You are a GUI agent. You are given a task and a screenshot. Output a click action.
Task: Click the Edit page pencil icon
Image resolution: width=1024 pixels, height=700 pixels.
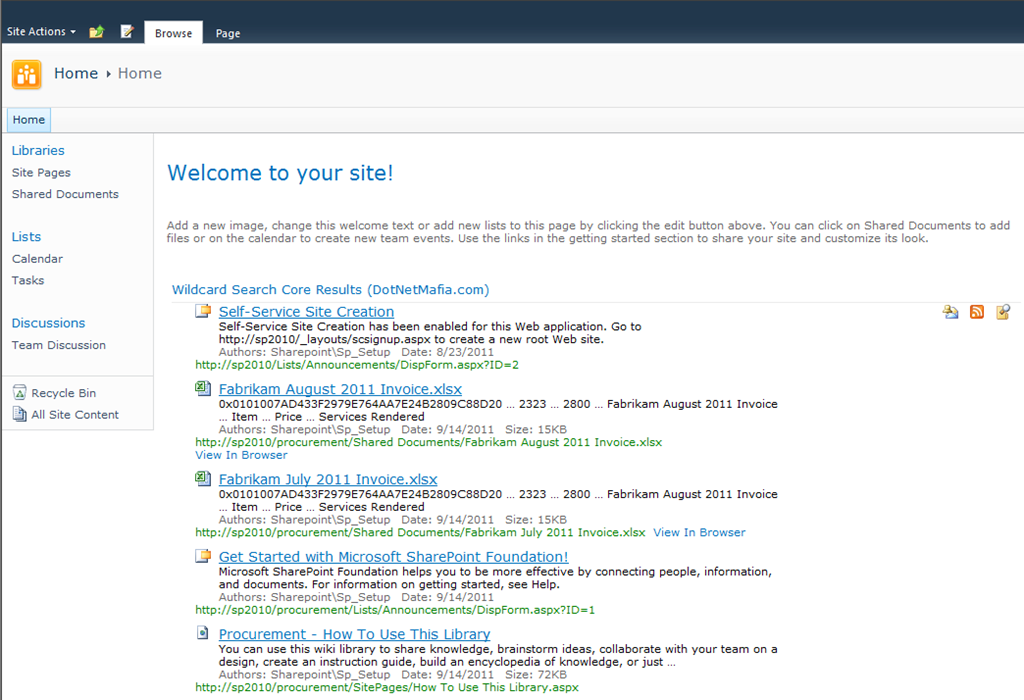[x=127, y=31]
